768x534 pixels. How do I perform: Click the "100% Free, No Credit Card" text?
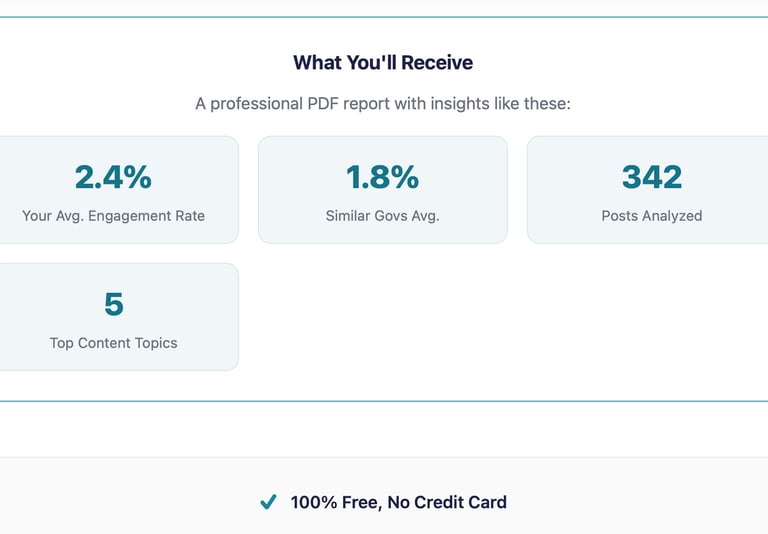[x=398, y=502]
